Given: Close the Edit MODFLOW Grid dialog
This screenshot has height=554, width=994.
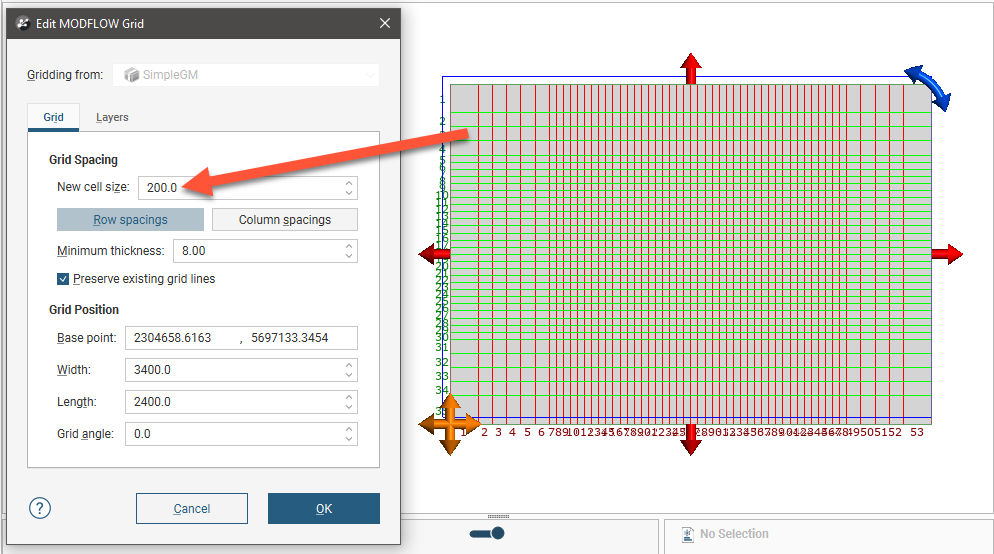Looking at the screenshot, I should (385, 23).
